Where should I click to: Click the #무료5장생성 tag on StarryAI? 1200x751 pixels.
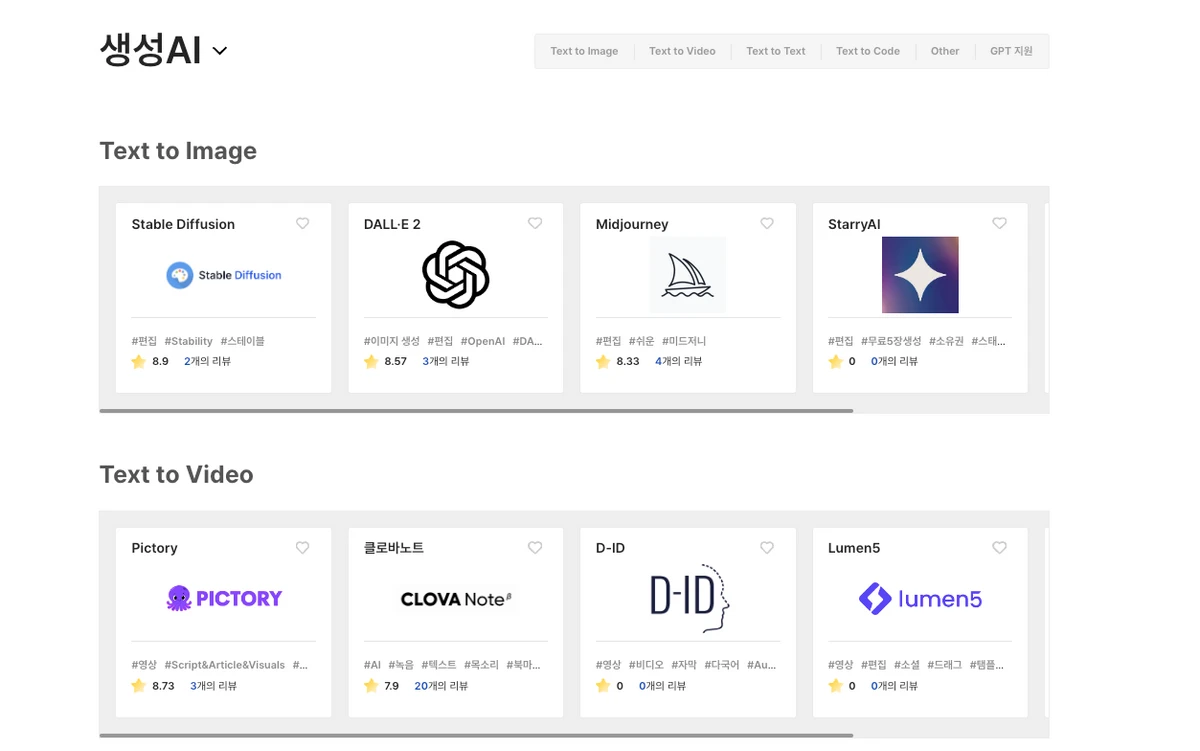pyautogui.click(x=891, y=341)
